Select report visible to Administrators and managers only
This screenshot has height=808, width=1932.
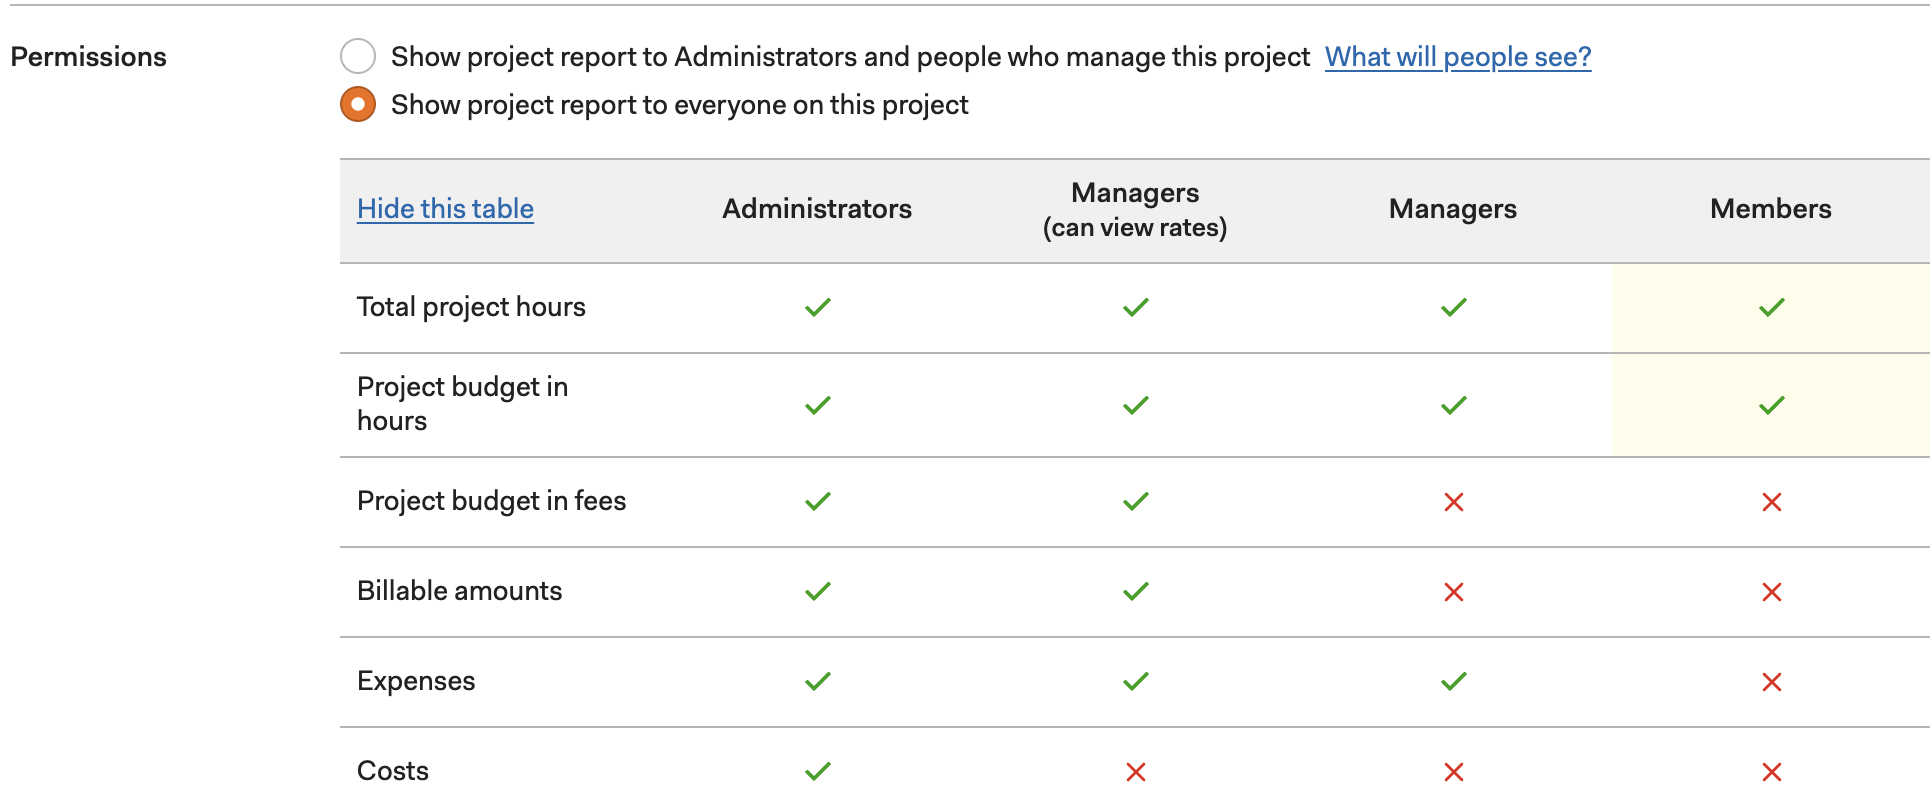(358, 57)
